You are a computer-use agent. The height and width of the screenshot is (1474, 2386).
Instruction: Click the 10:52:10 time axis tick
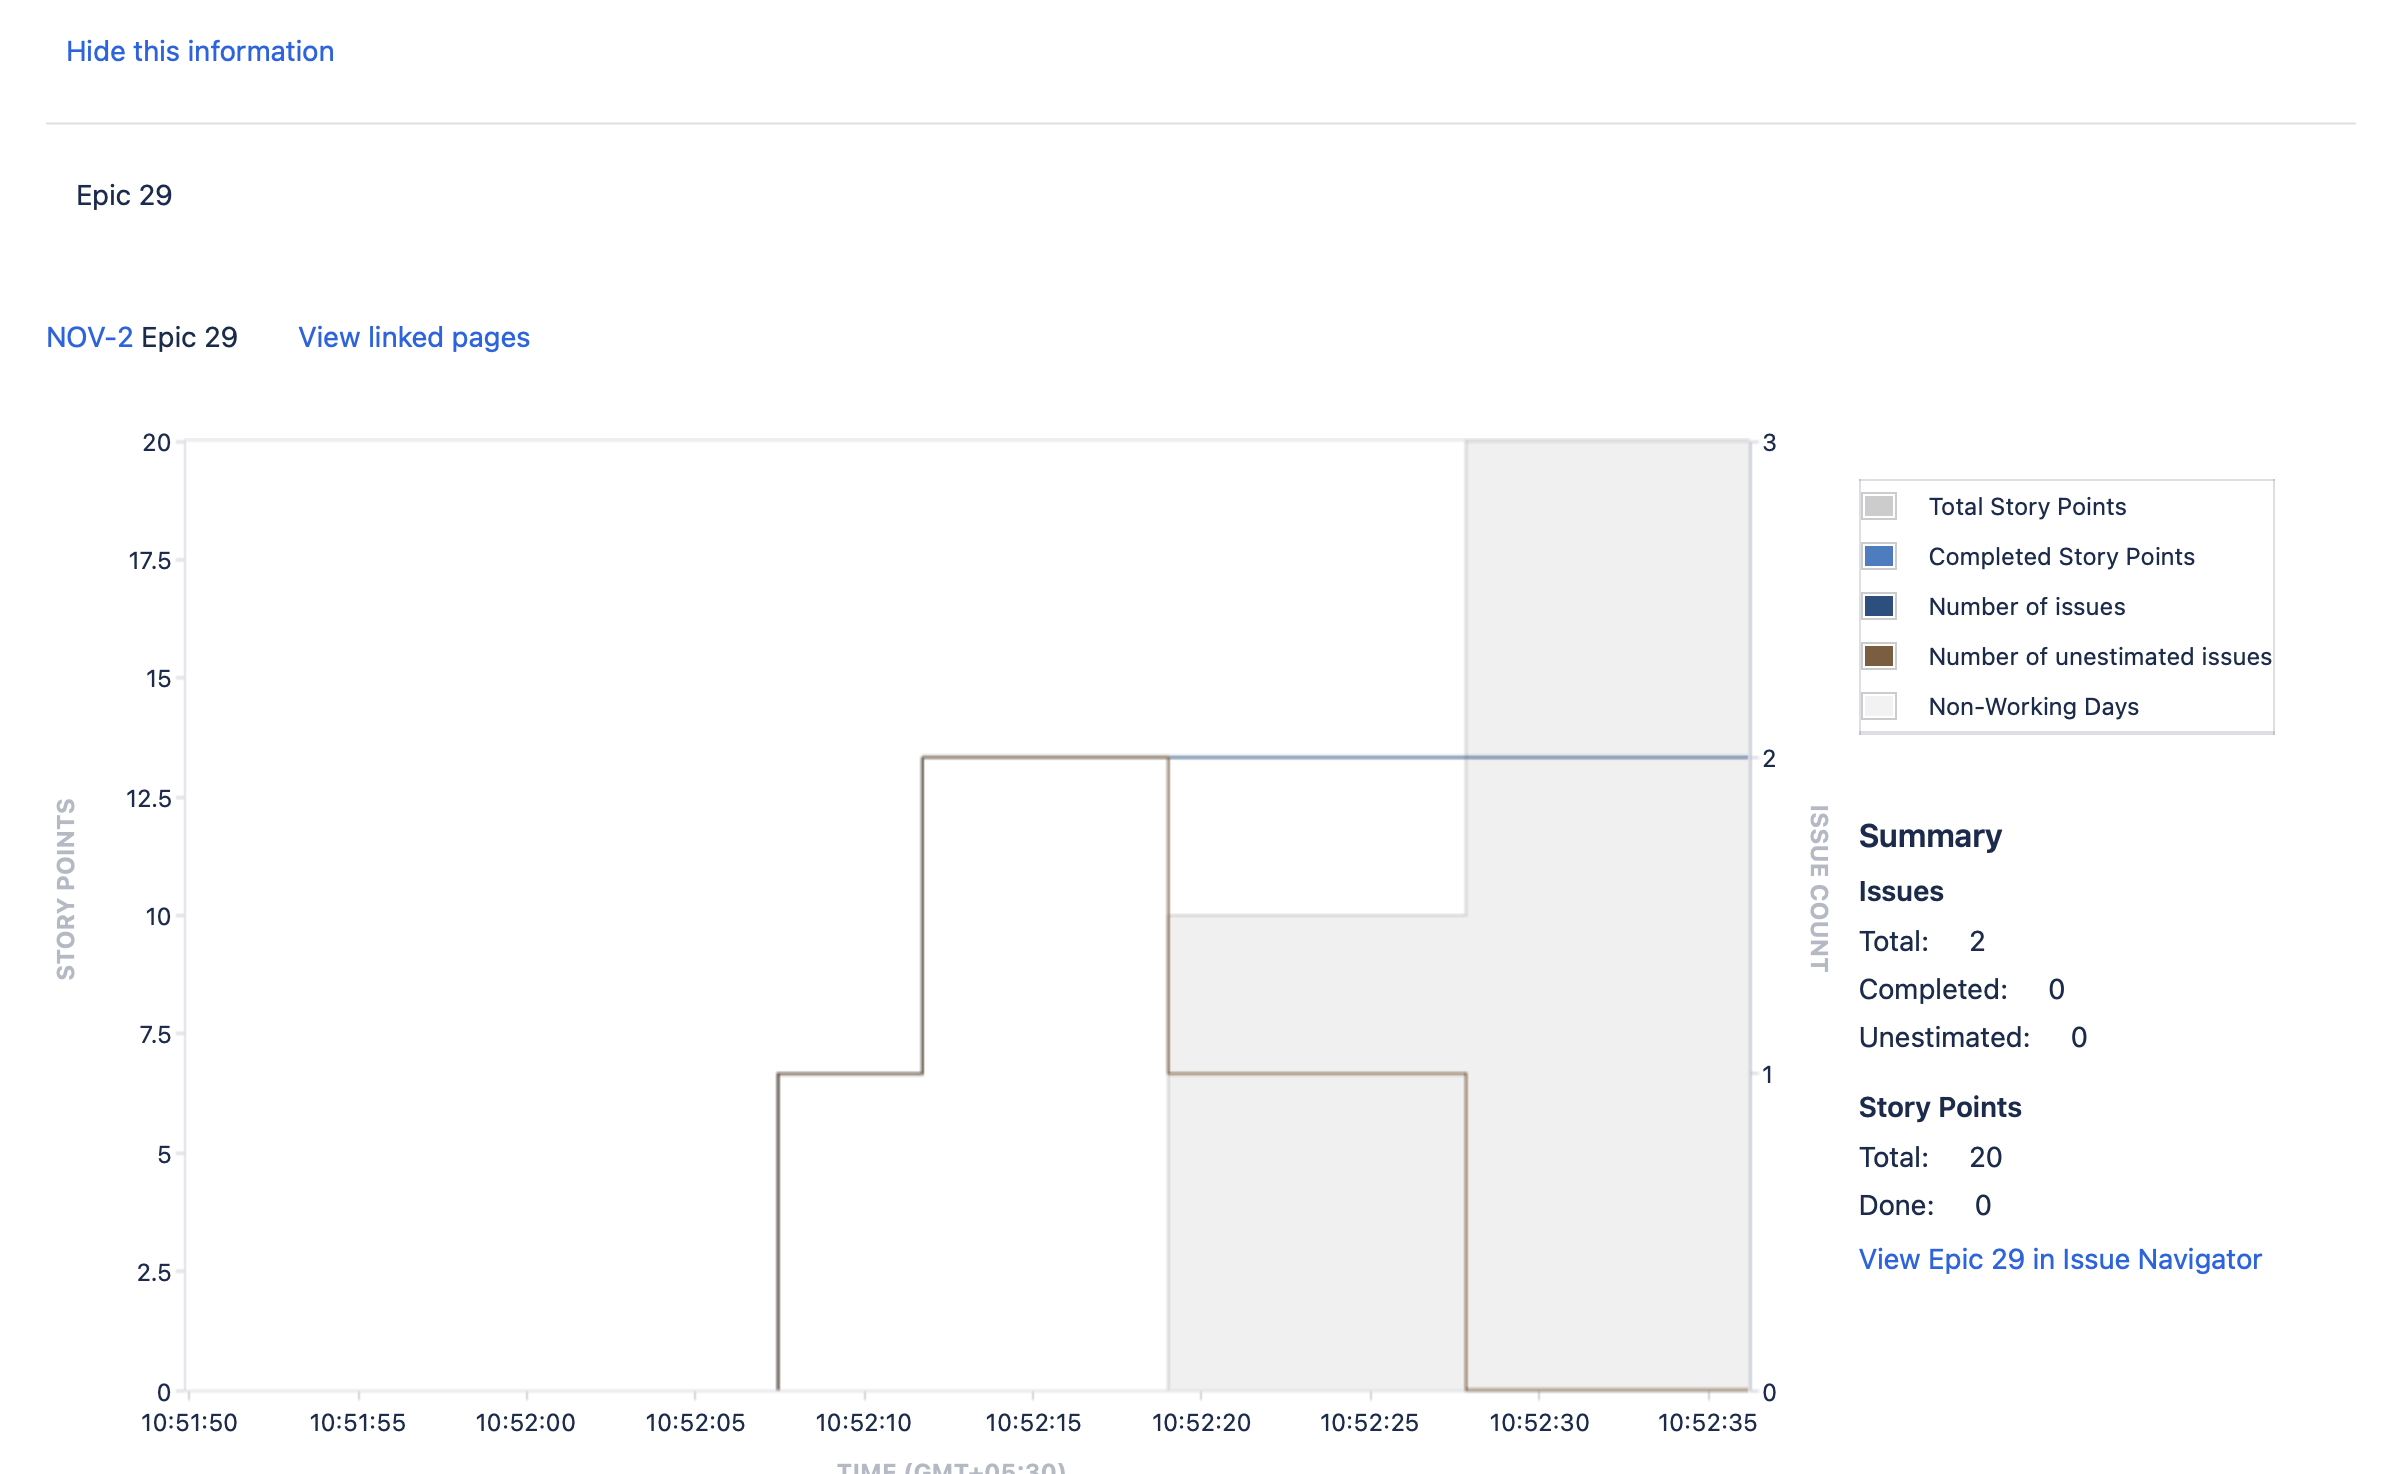(x=864, y=1422)
